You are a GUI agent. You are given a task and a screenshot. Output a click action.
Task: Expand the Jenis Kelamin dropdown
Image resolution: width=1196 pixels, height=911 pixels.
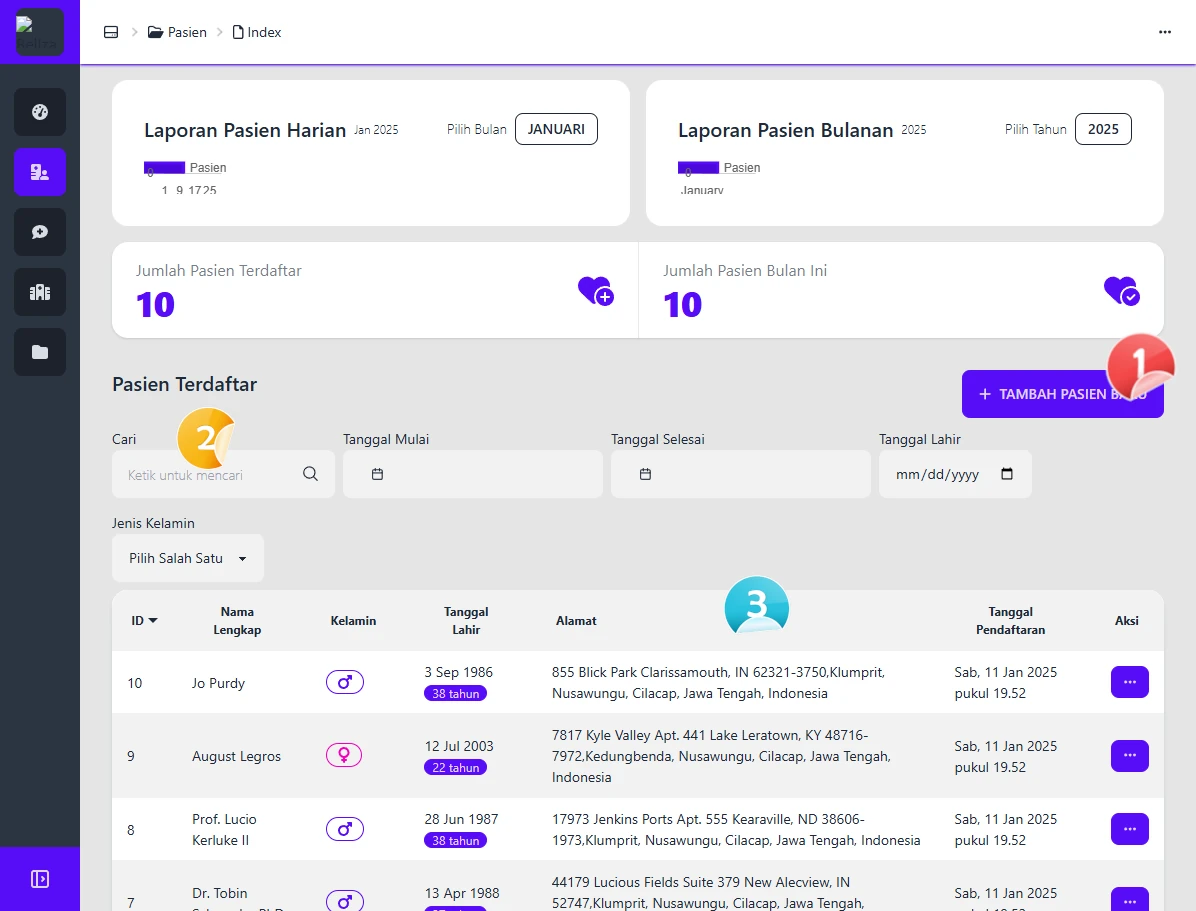pos(188,558)
